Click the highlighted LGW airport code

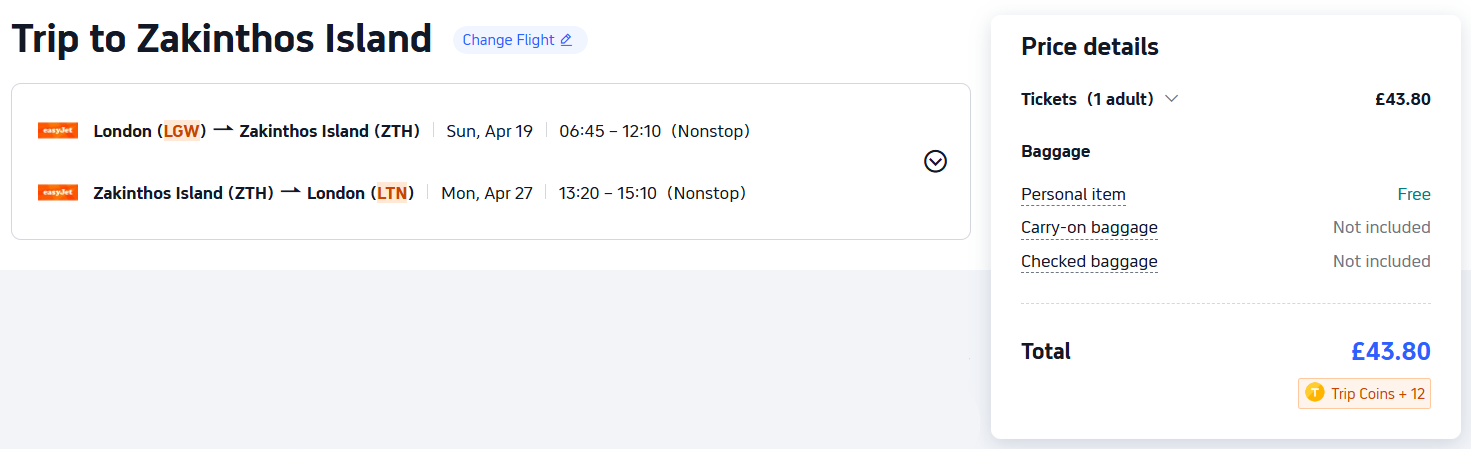coord(181,131)
